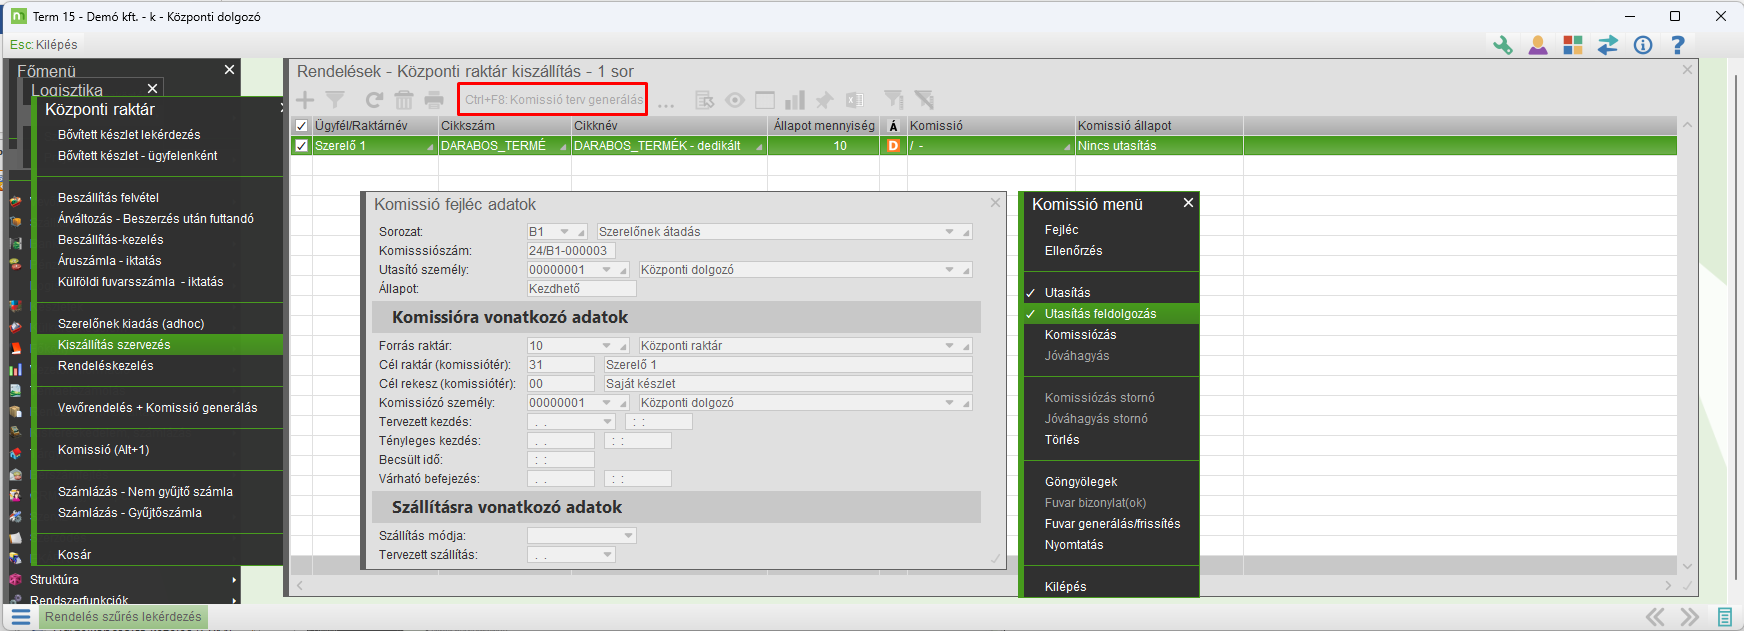Viewport: 1744px width, 631px height.
Task: Close the Főmenü panel
Action: point(229,70)
